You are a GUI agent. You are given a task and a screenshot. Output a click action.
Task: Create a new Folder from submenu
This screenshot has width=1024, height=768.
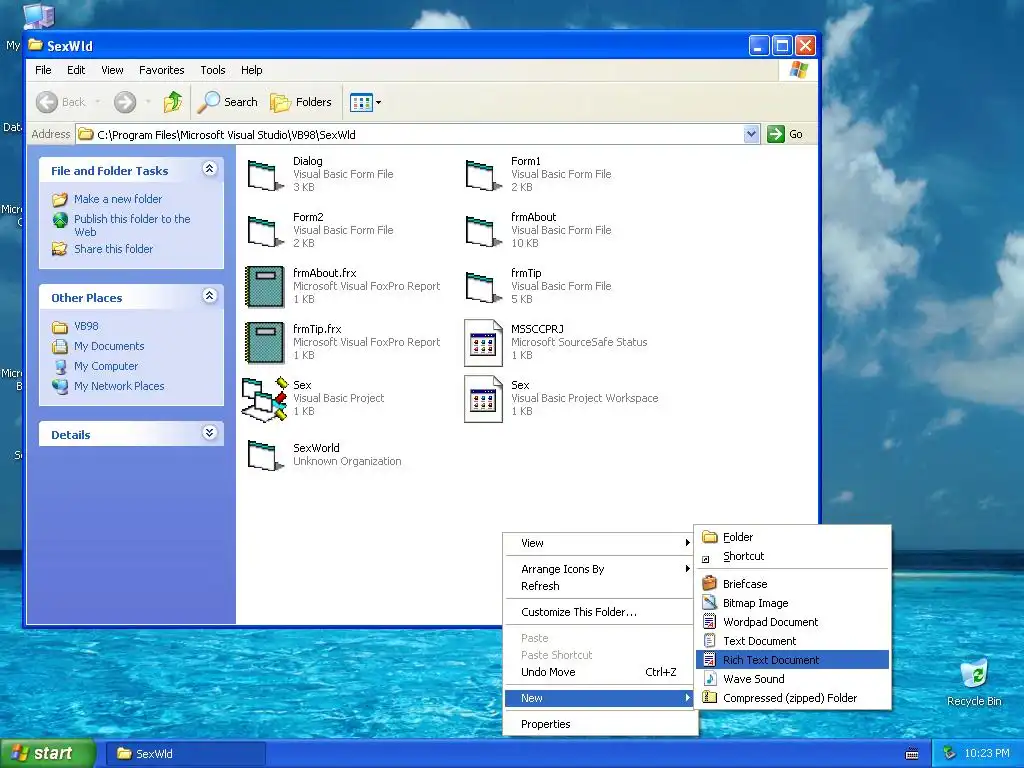tap(792, 537)
